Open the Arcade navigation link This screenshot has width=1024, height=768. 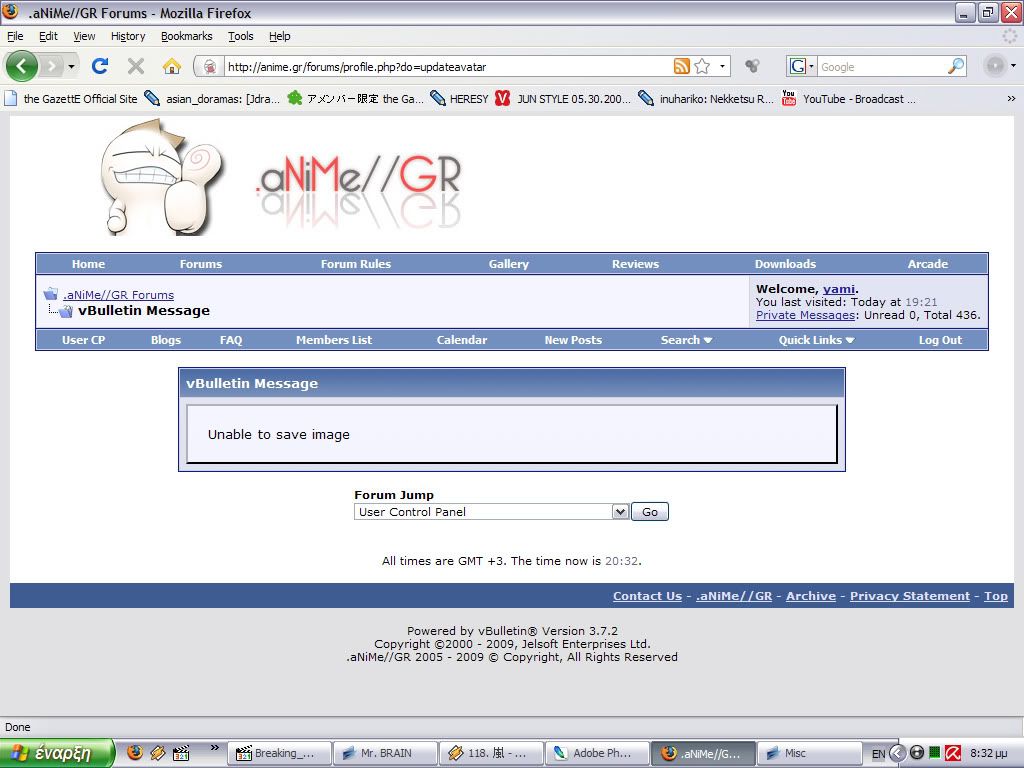[x=927, y=264]
